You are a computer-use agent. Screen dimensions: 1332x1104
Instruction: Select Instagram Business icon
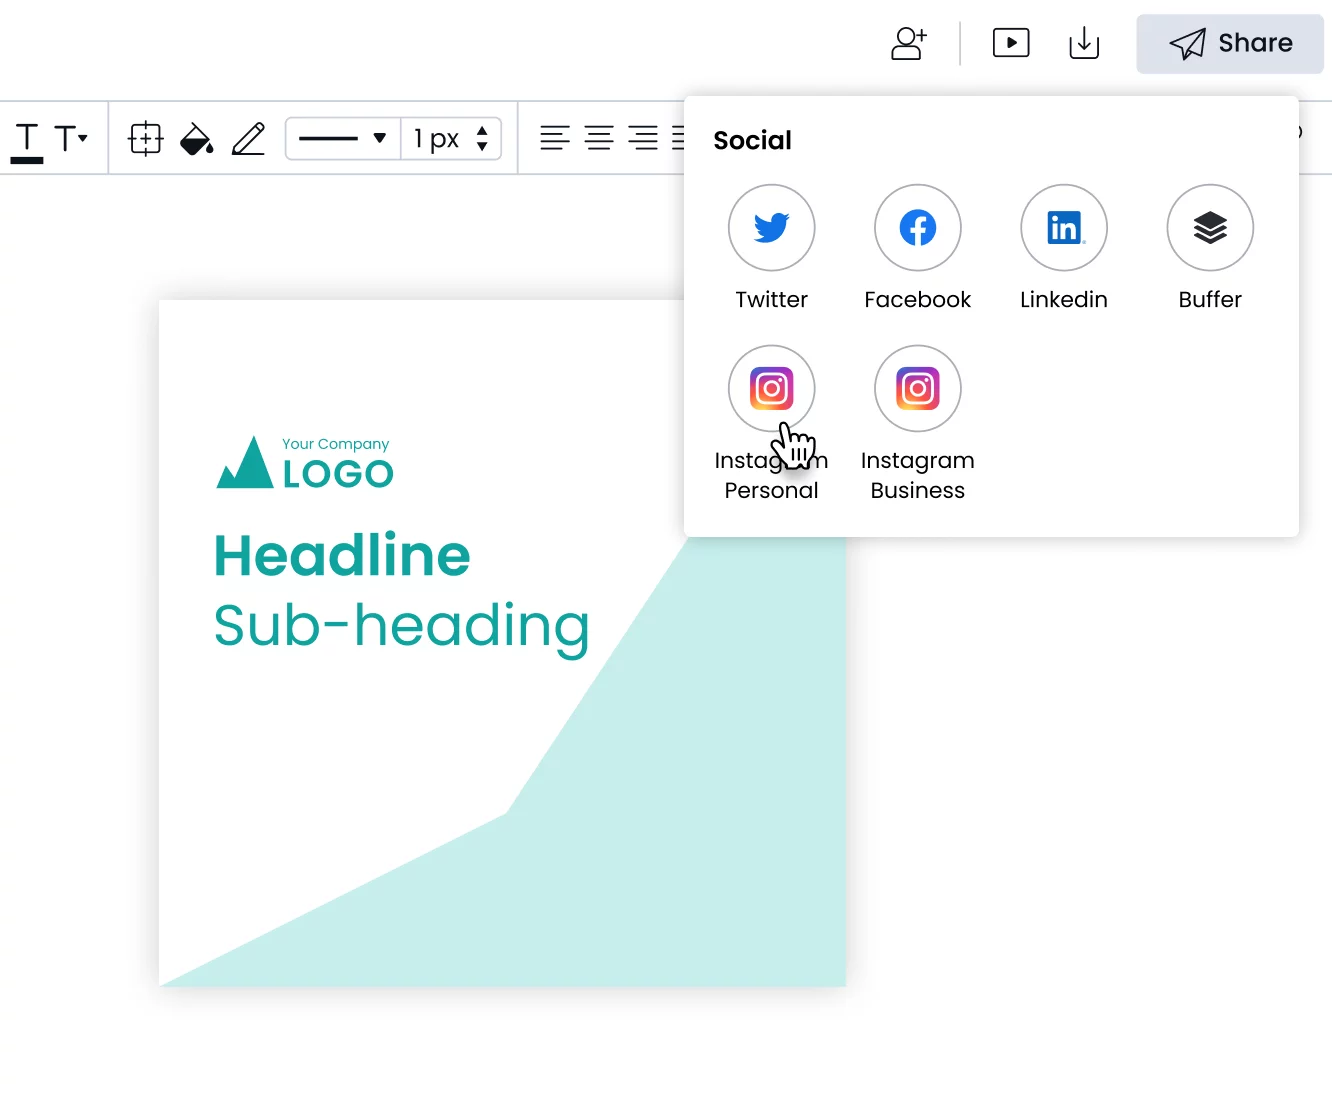917,389
